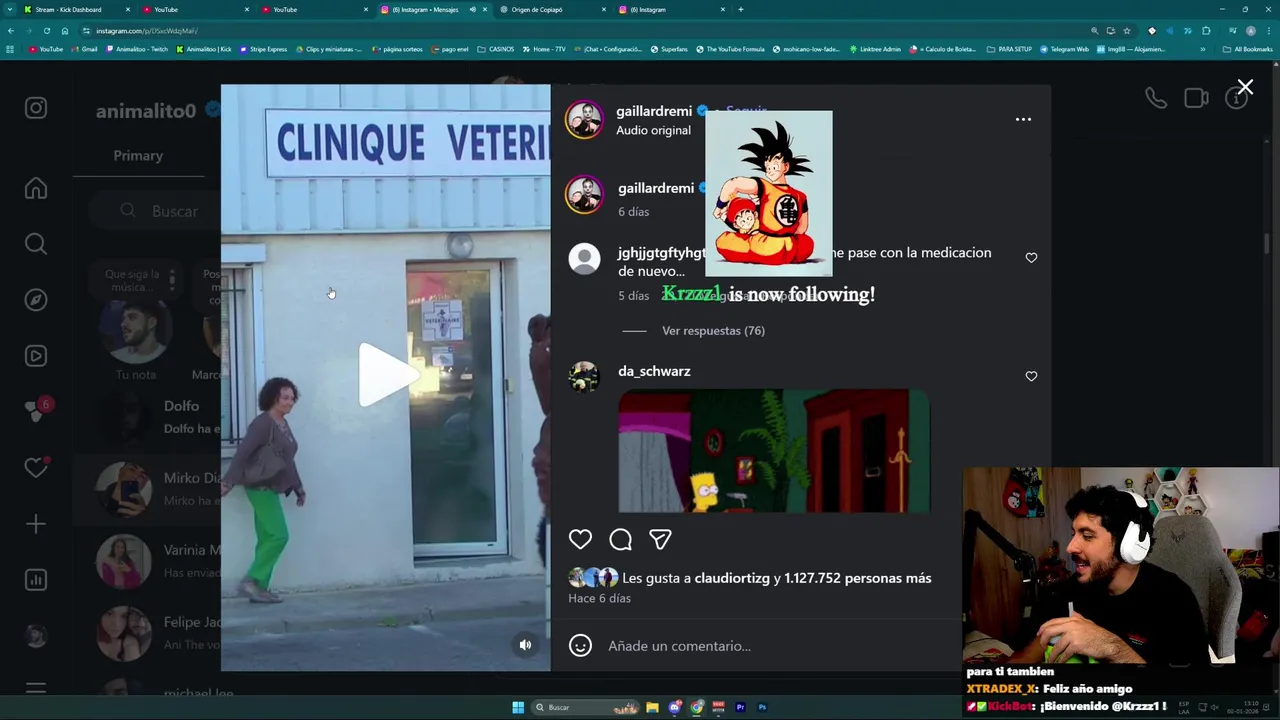Expand Ver respuestas (76)

point(713,331)
